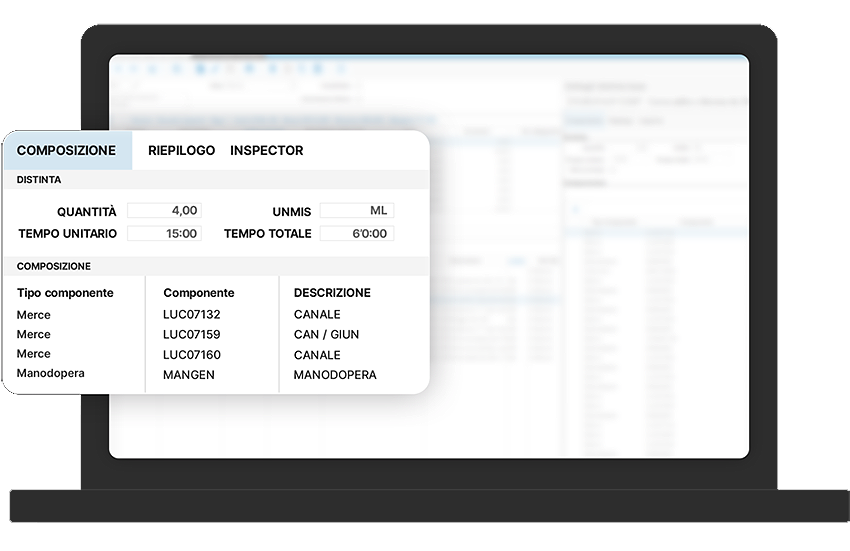Switch to the COMPOSIZIONE tab

(66, 151)
